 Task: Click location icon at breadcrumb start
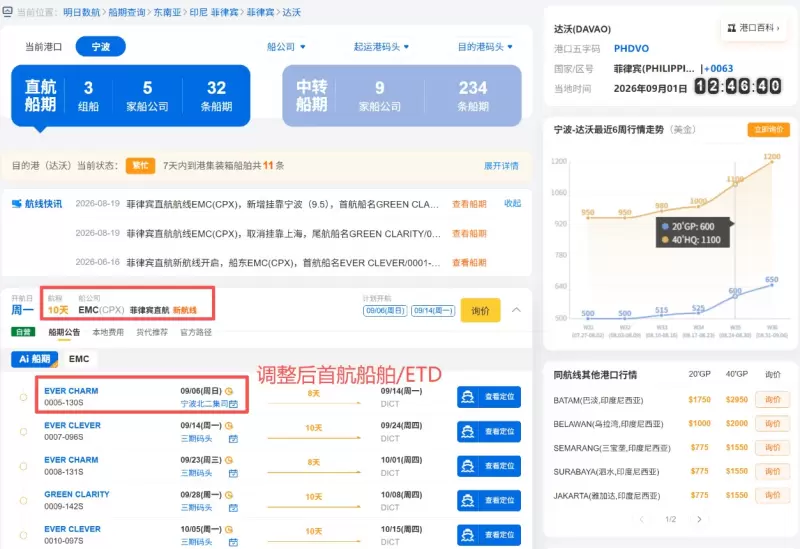pos(8,11)
